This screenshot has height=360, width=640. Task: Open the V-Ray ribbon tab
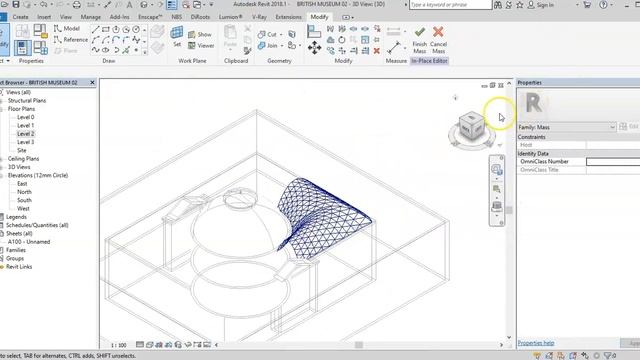tap(259, 17)
